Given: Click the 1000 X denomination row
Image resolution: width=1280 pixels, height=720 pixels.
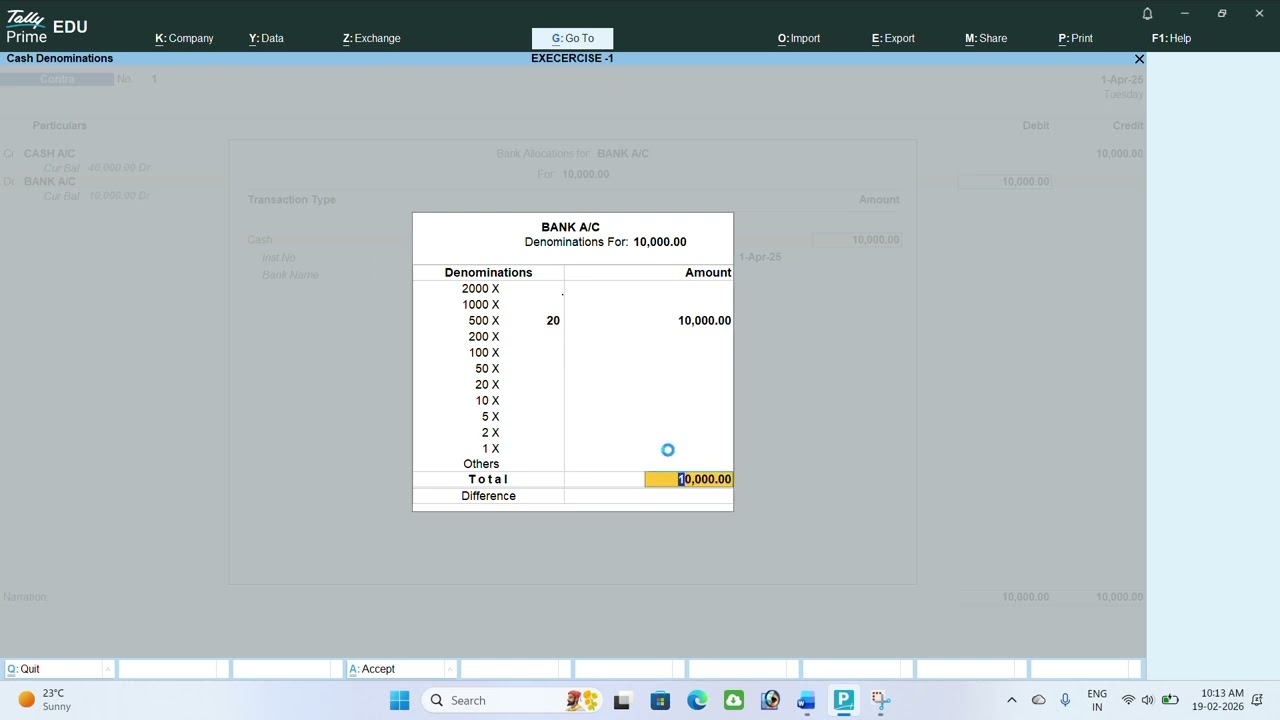Looking at the screenshot, I should pos(572,304).
